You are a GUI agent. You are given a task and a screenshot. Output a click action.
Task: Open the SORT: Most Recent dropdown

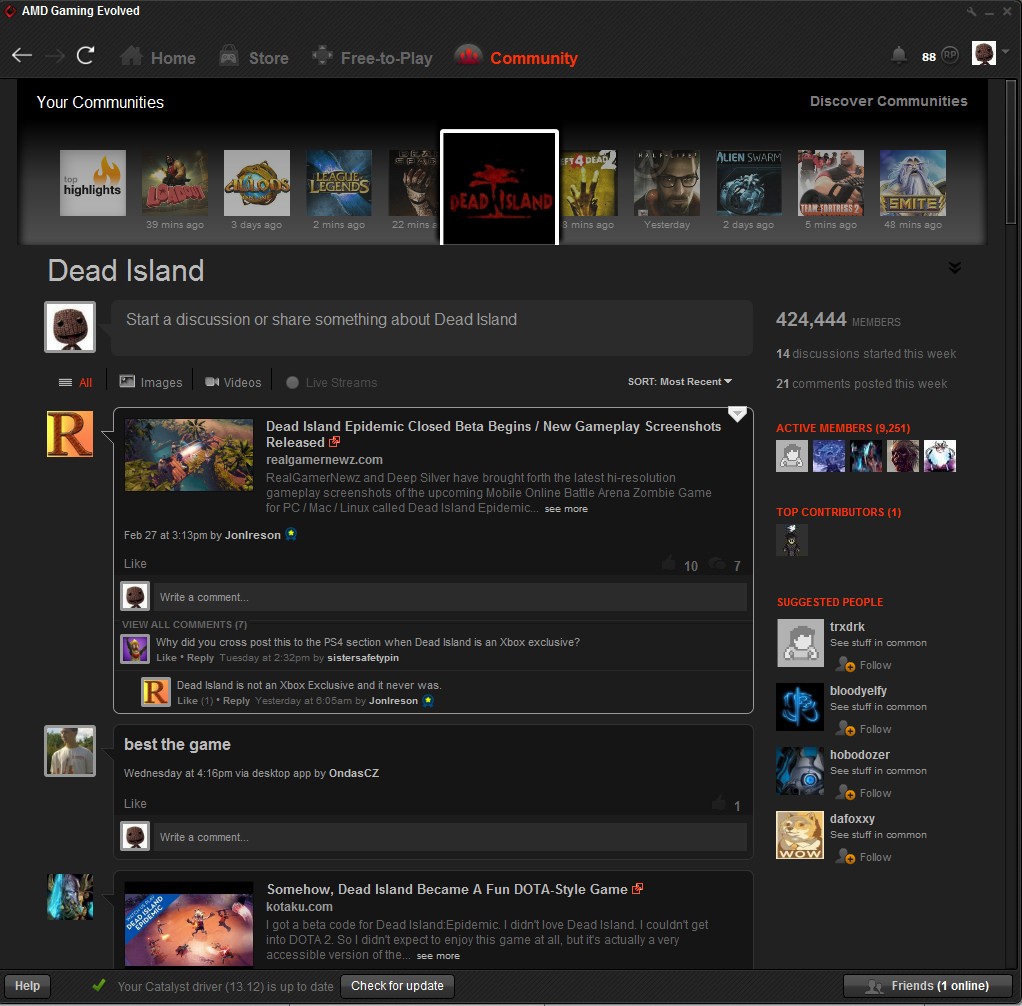tap(680, 381)
